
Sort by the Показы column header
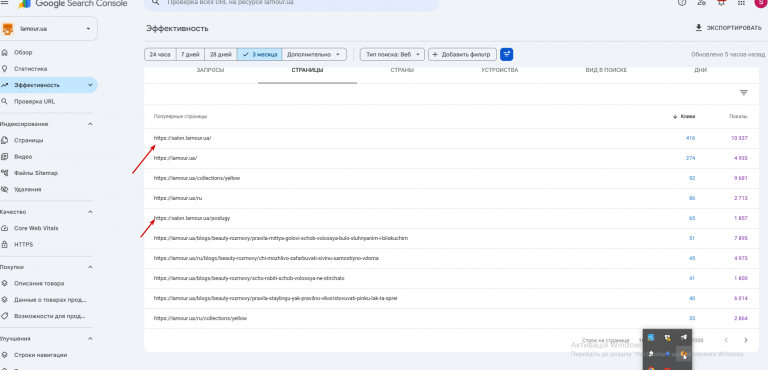point(738,117)
